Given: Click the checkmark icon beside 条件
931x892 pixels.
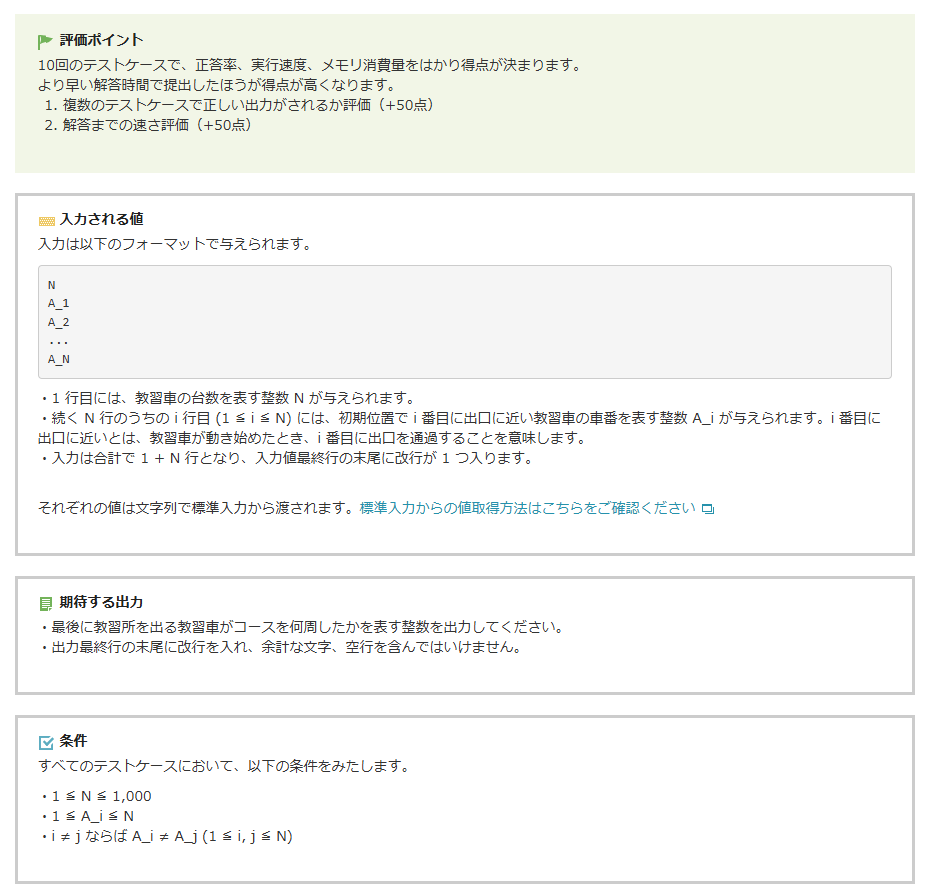Looking at the screenshot, I should (46, 742).
